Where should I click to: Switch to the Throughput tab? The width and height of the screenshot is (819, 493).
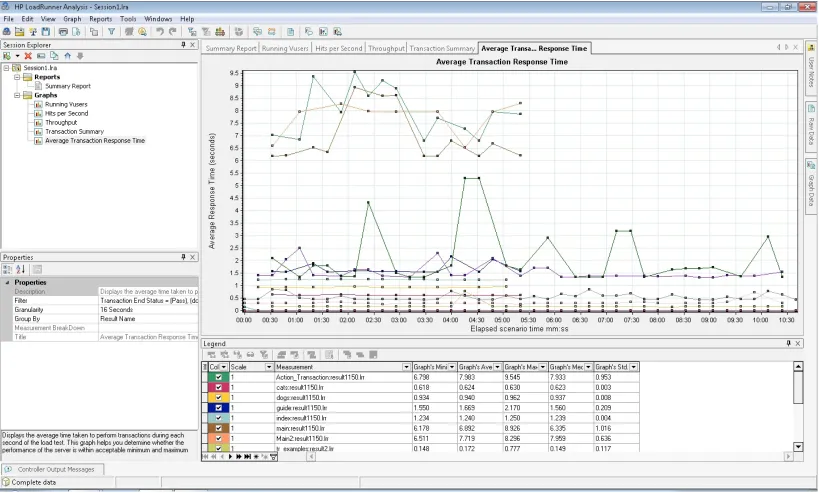(386, 48)
